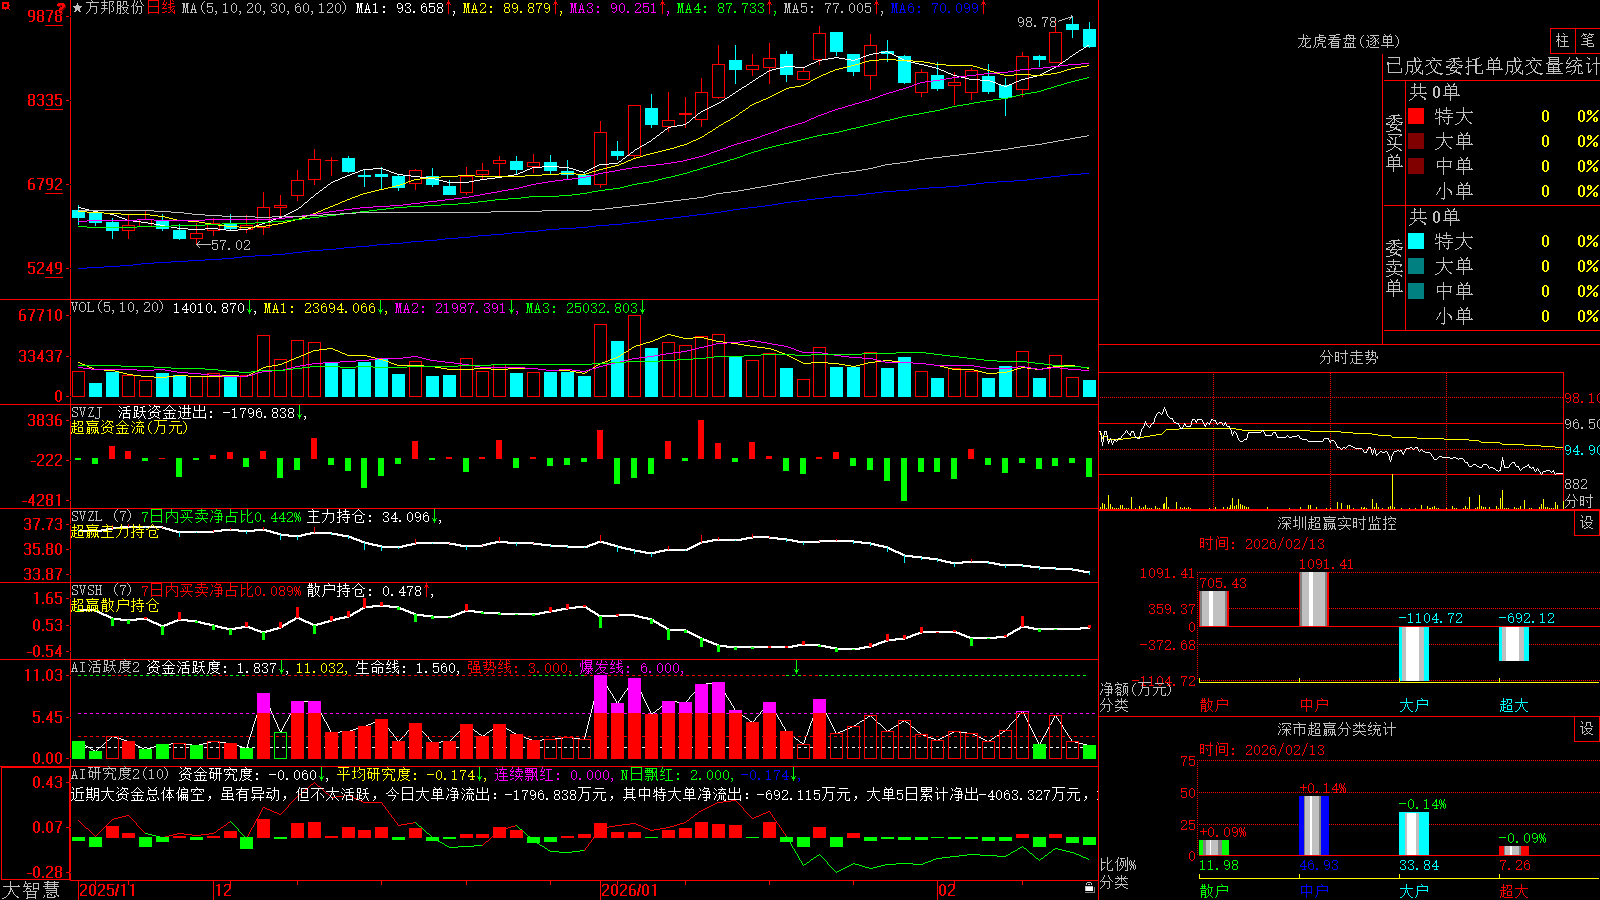Click the 大智慧 logo in the bottom-left corner
The image size is (1600, 900).
31,890
